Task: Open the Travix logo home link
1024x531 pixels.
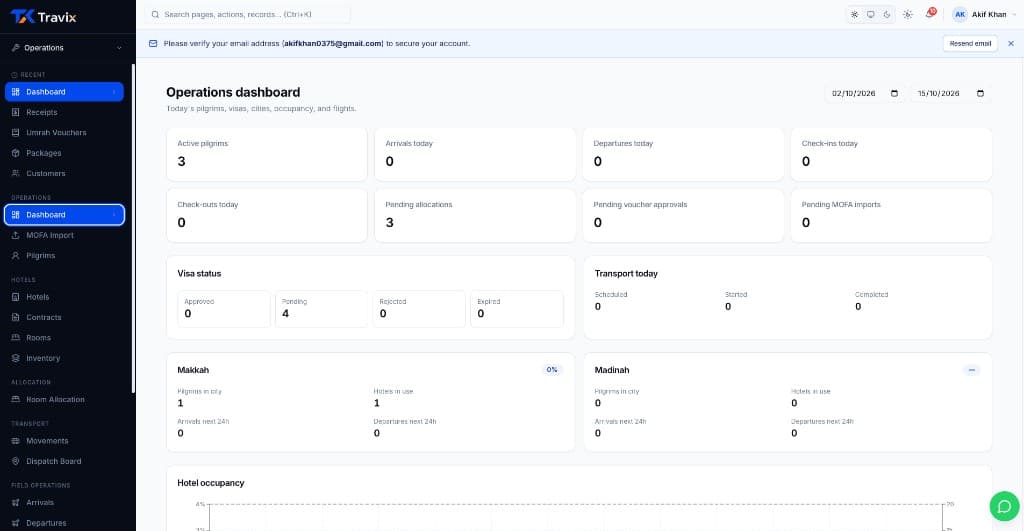Action: click(44, 17)
